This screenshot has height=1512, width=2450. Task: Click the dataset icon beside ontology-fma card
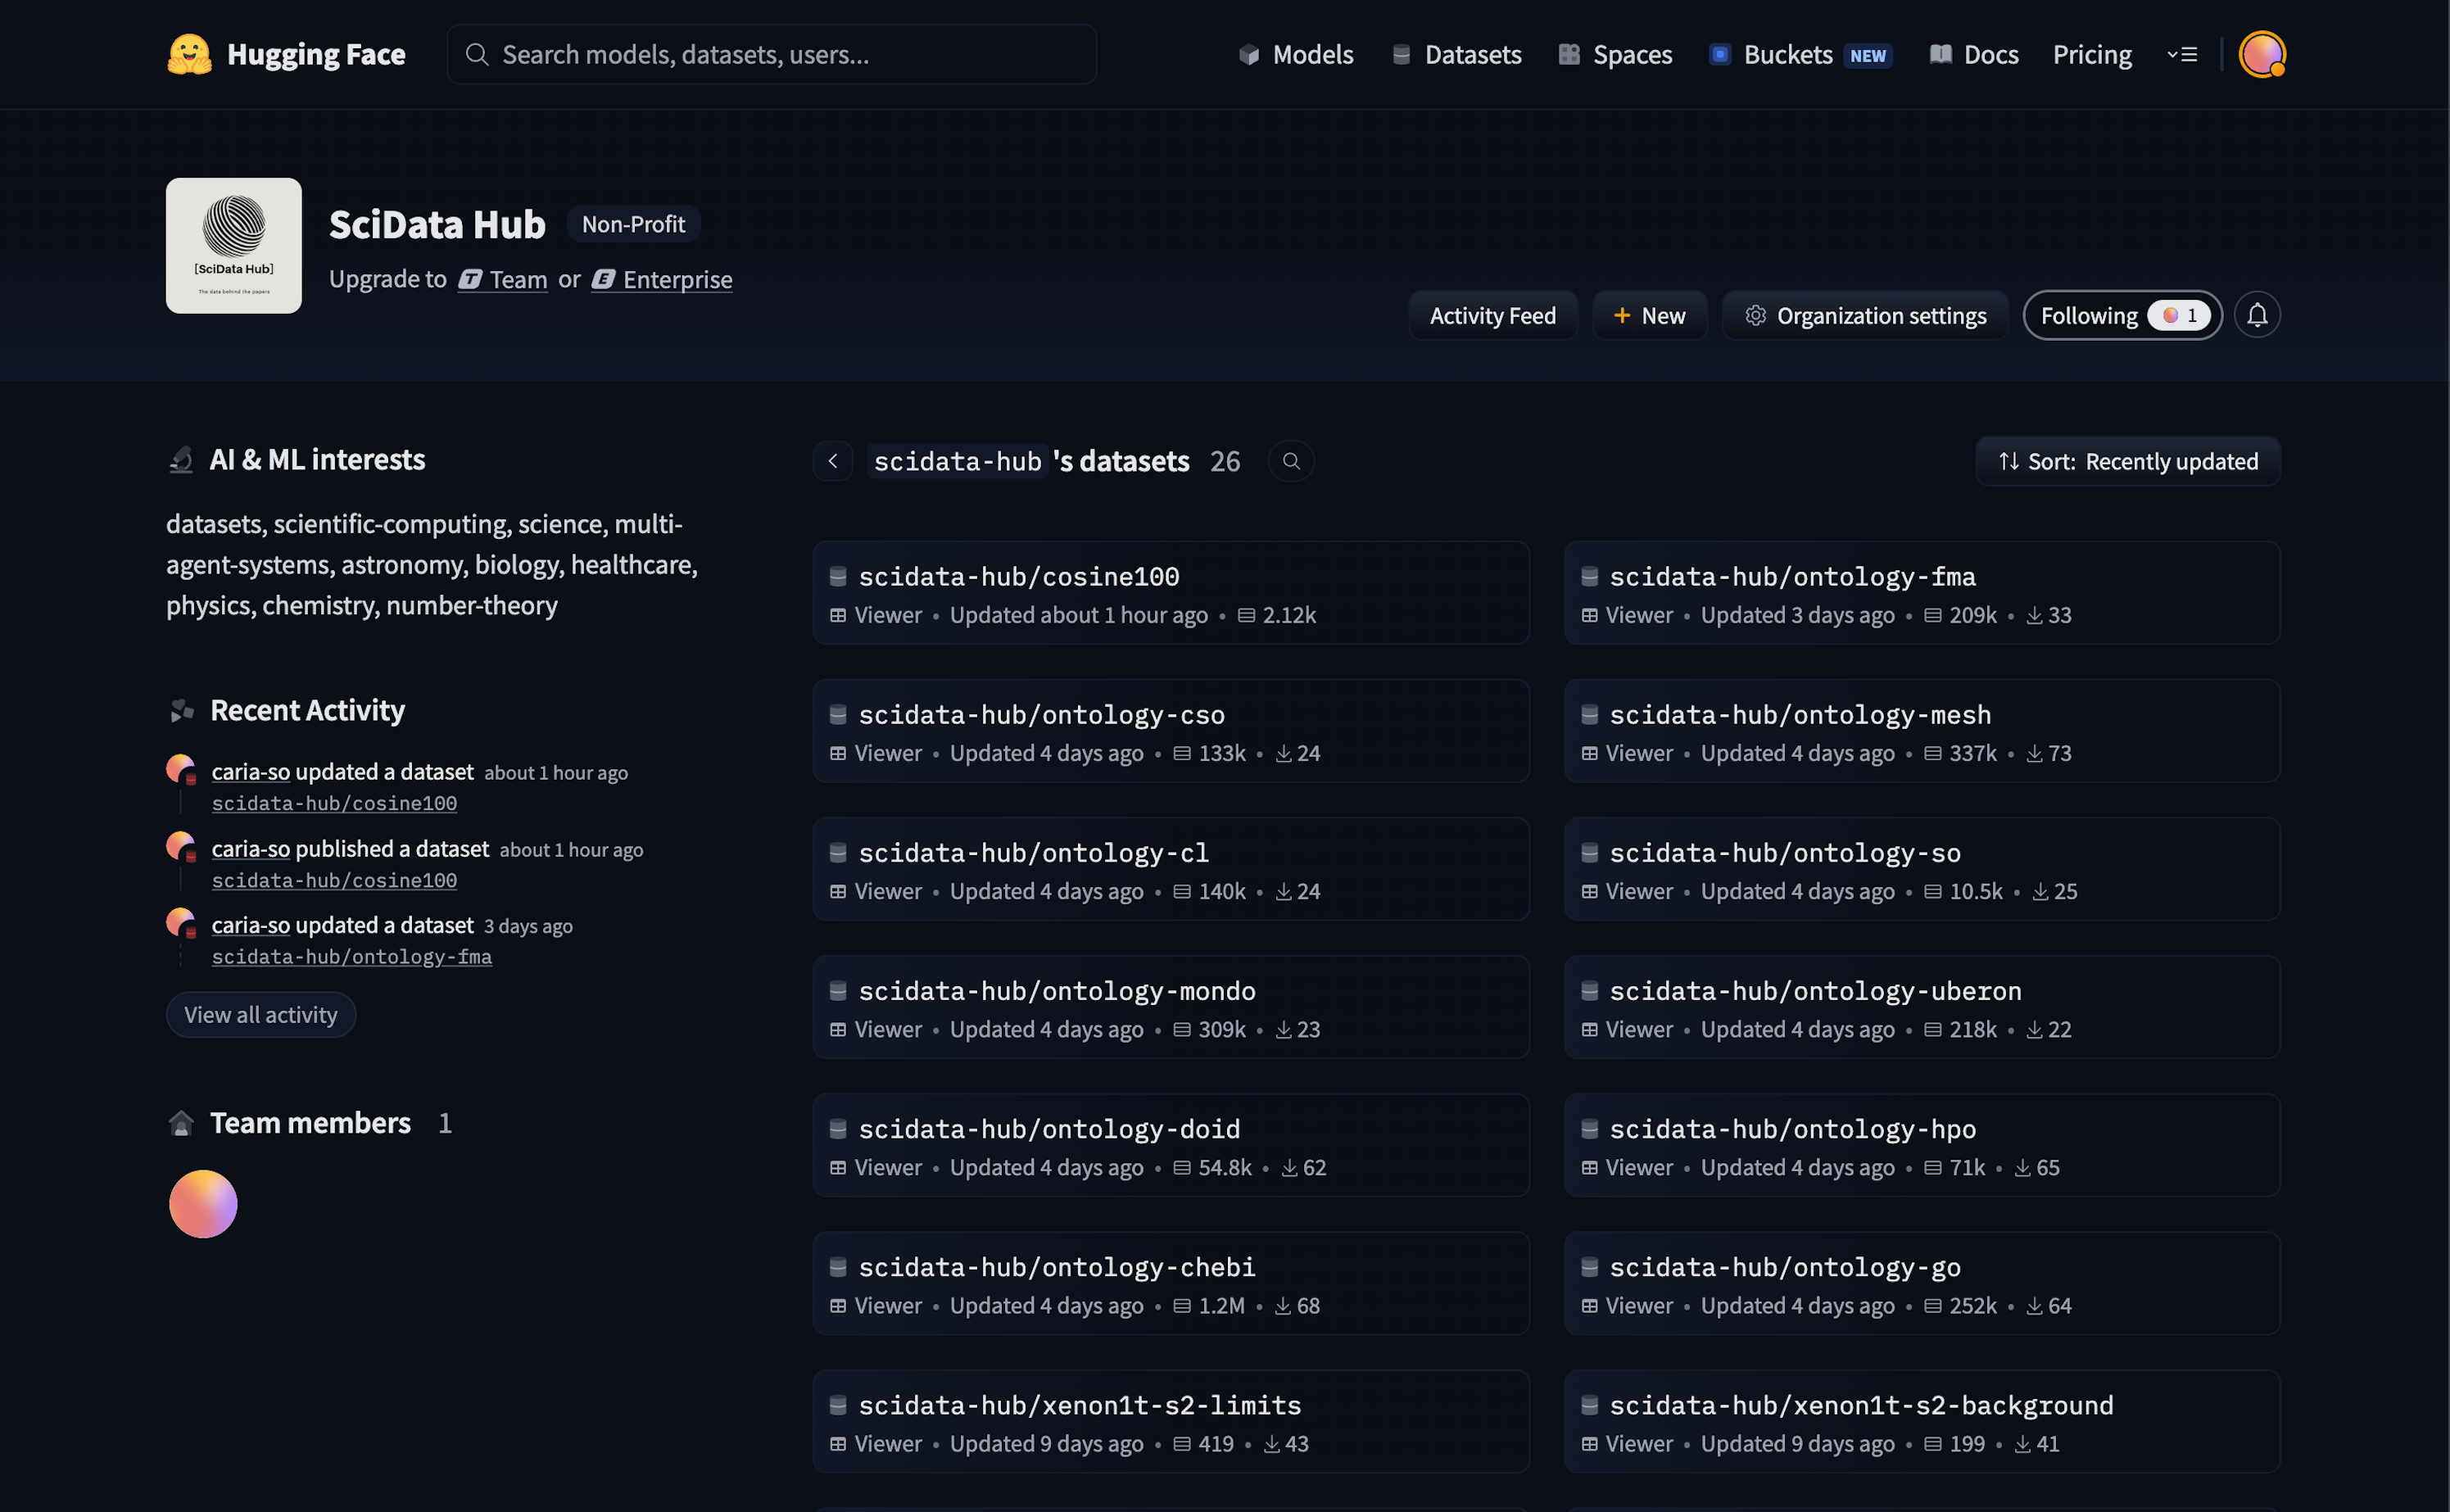tap(1589, 576)
